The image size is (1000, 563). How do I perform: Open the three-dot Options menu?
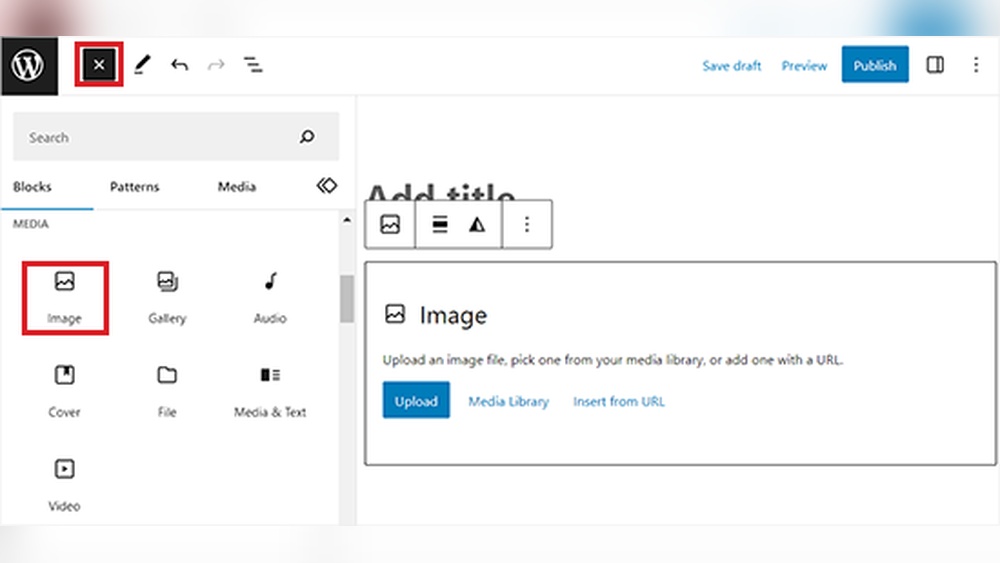976,64
